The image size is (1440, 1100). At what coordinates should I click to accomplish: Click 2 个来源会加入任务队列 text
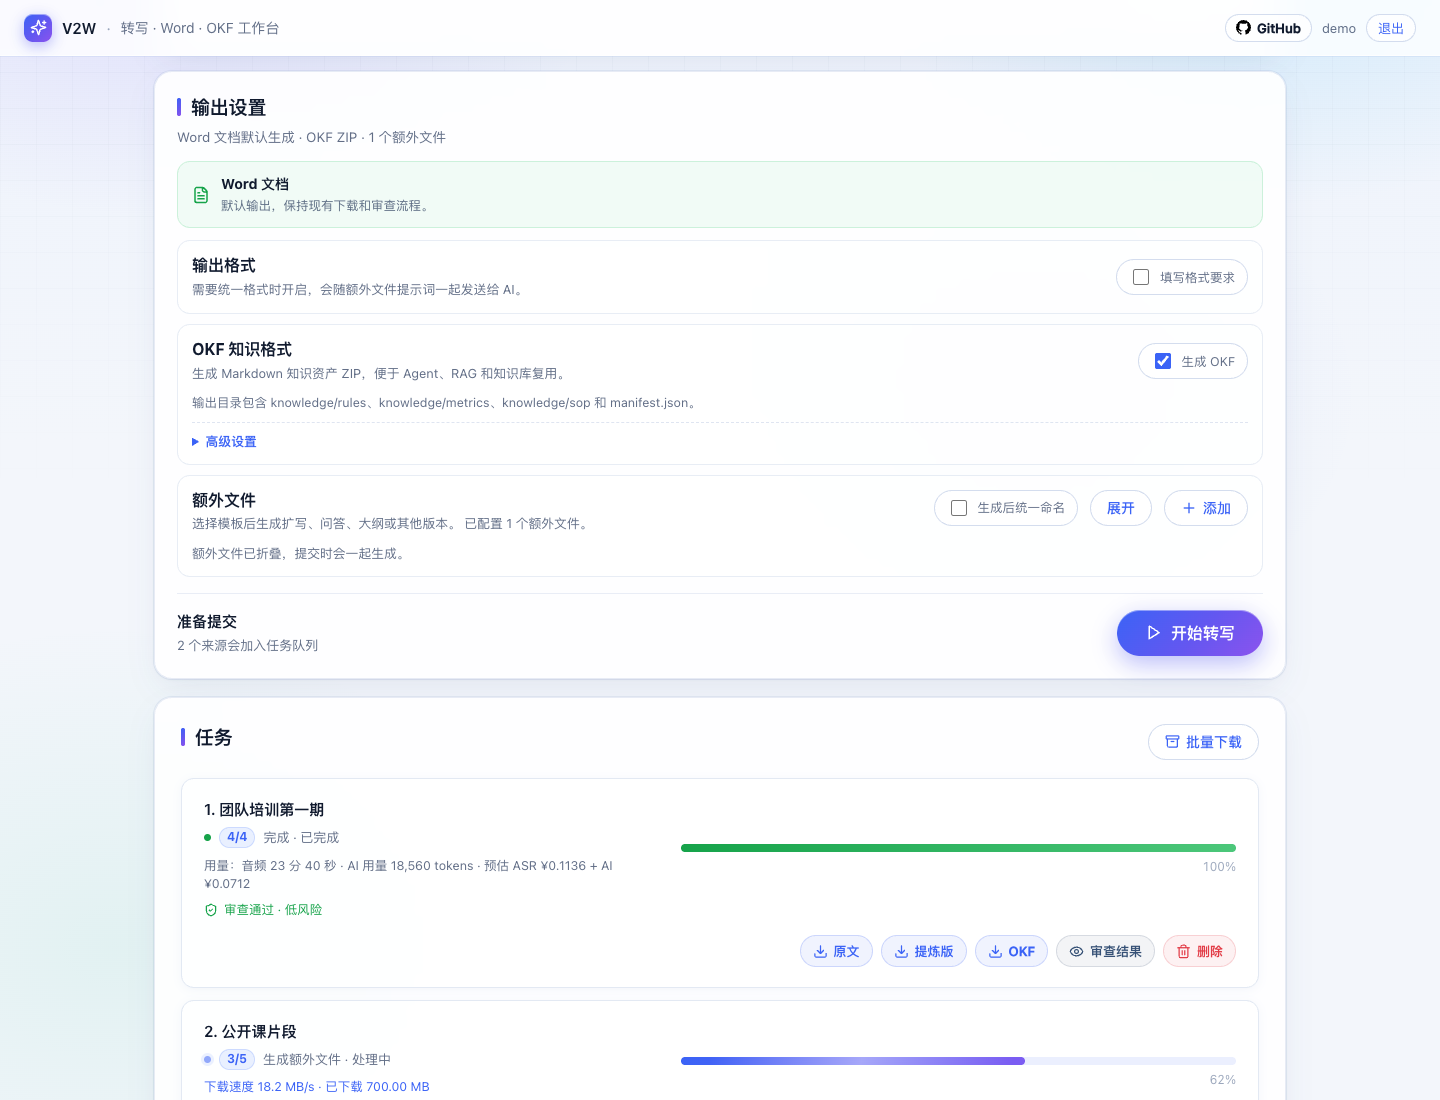248,646
